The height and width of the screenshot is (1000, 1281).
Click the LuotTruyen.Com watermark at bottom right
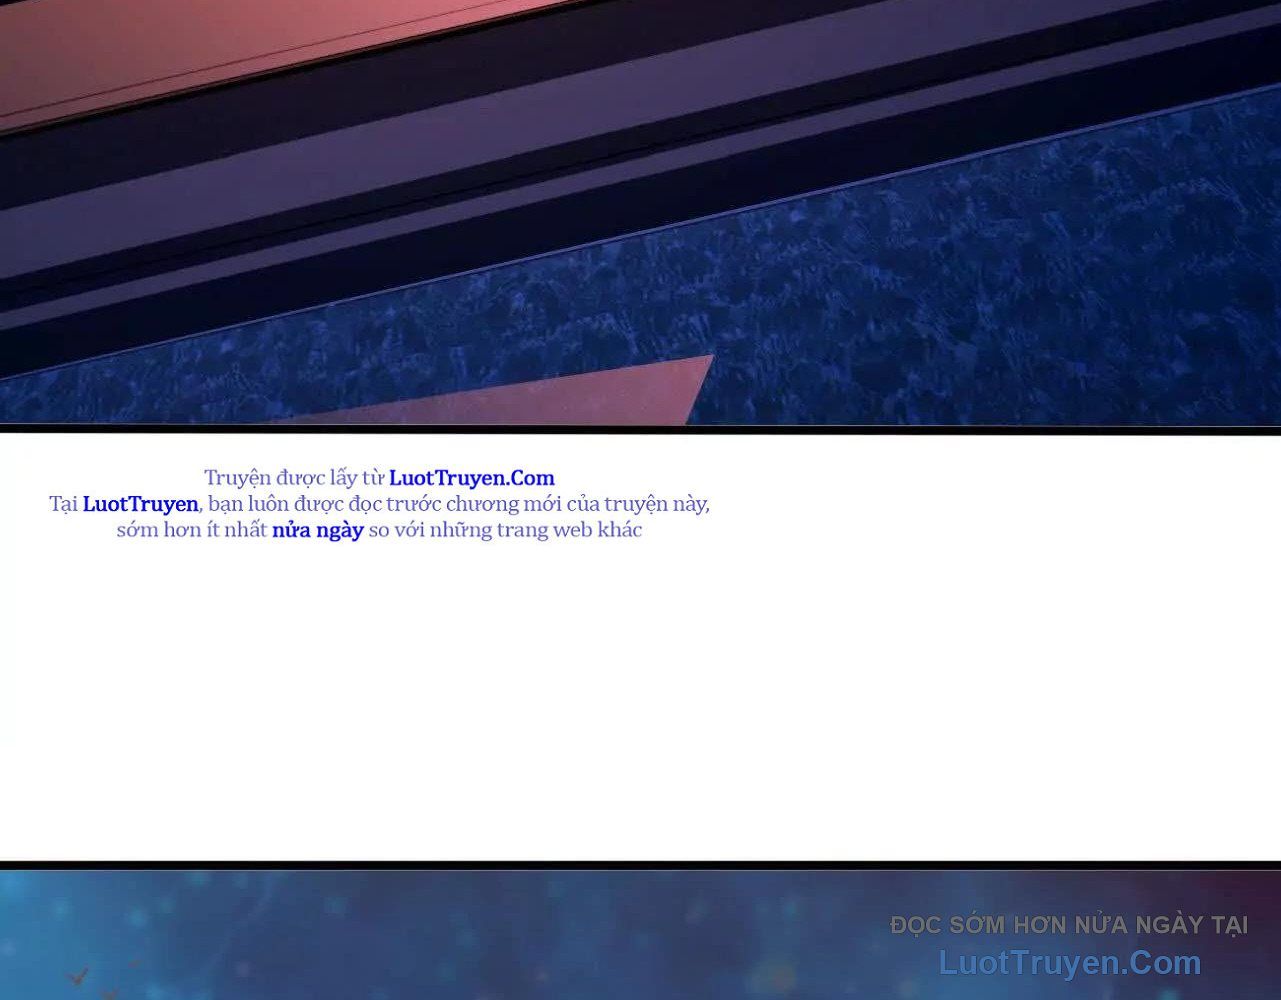1069,963
